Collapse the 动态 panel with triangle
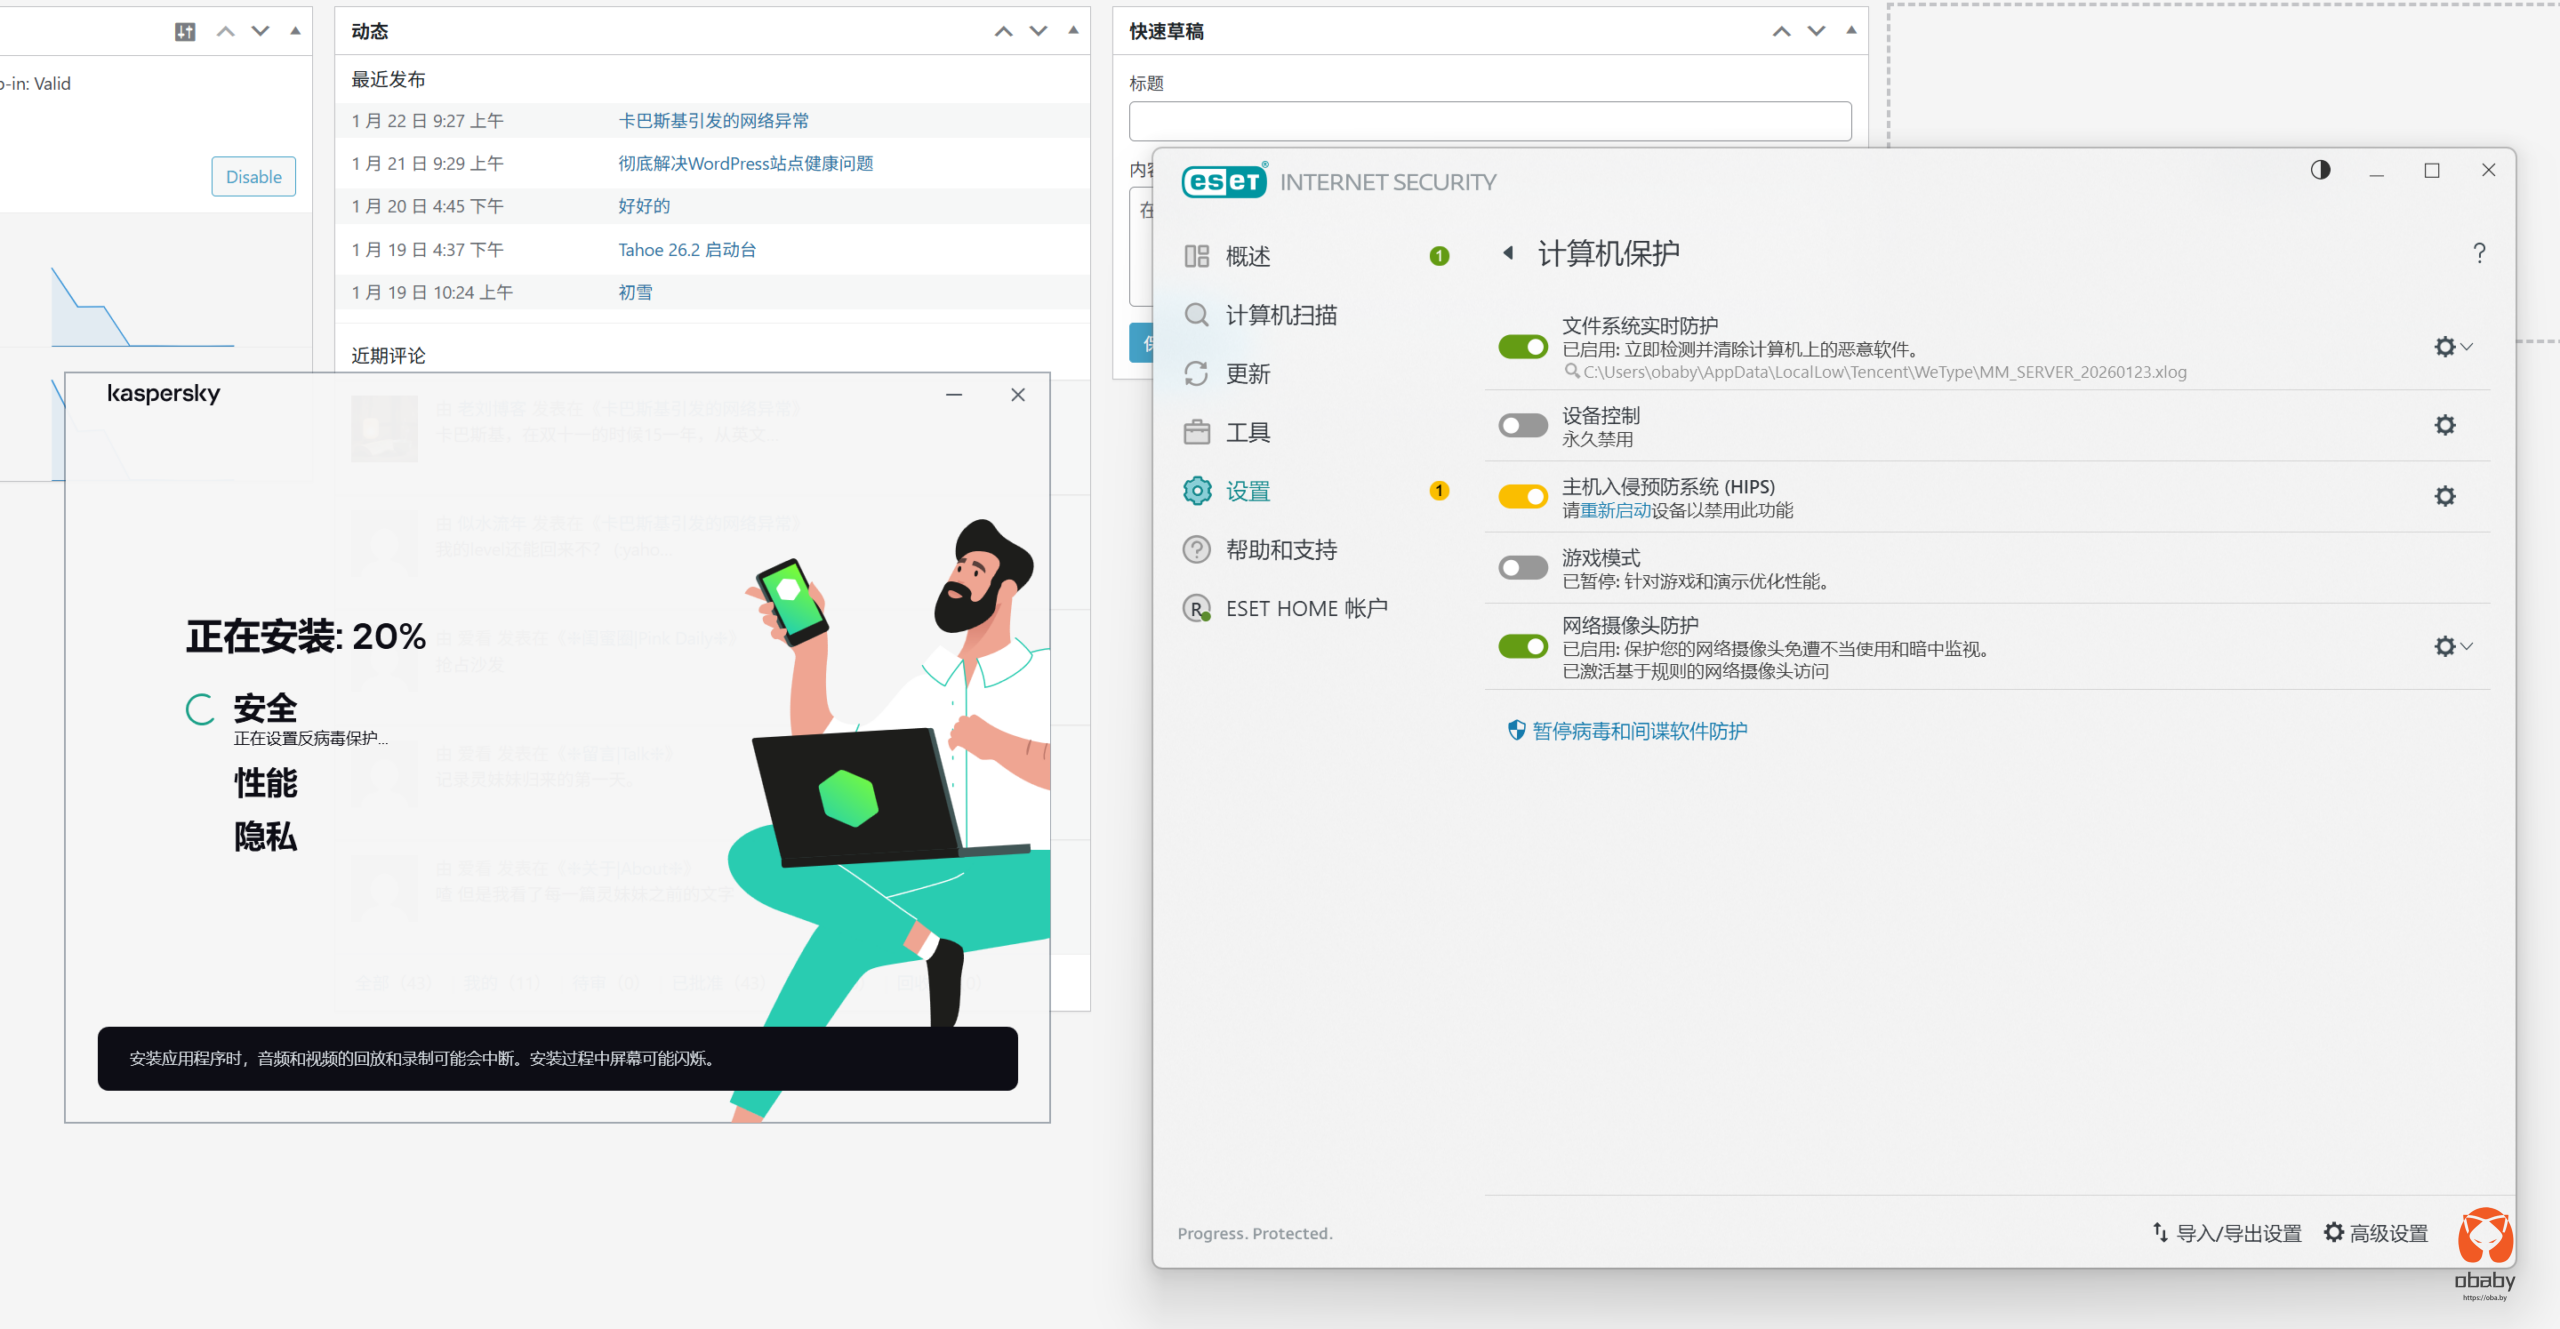Screen dimensions: 2560x1329 [x=1073, y=31]
